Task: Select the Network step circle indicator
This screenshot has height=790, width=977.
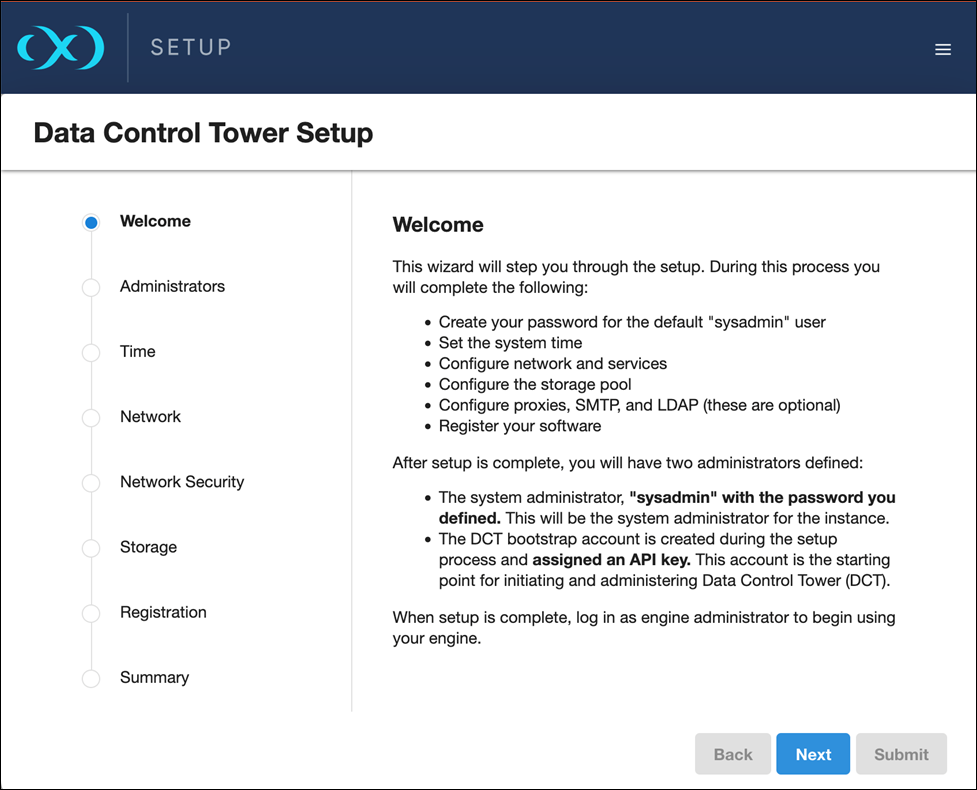Action: (91, 418)
